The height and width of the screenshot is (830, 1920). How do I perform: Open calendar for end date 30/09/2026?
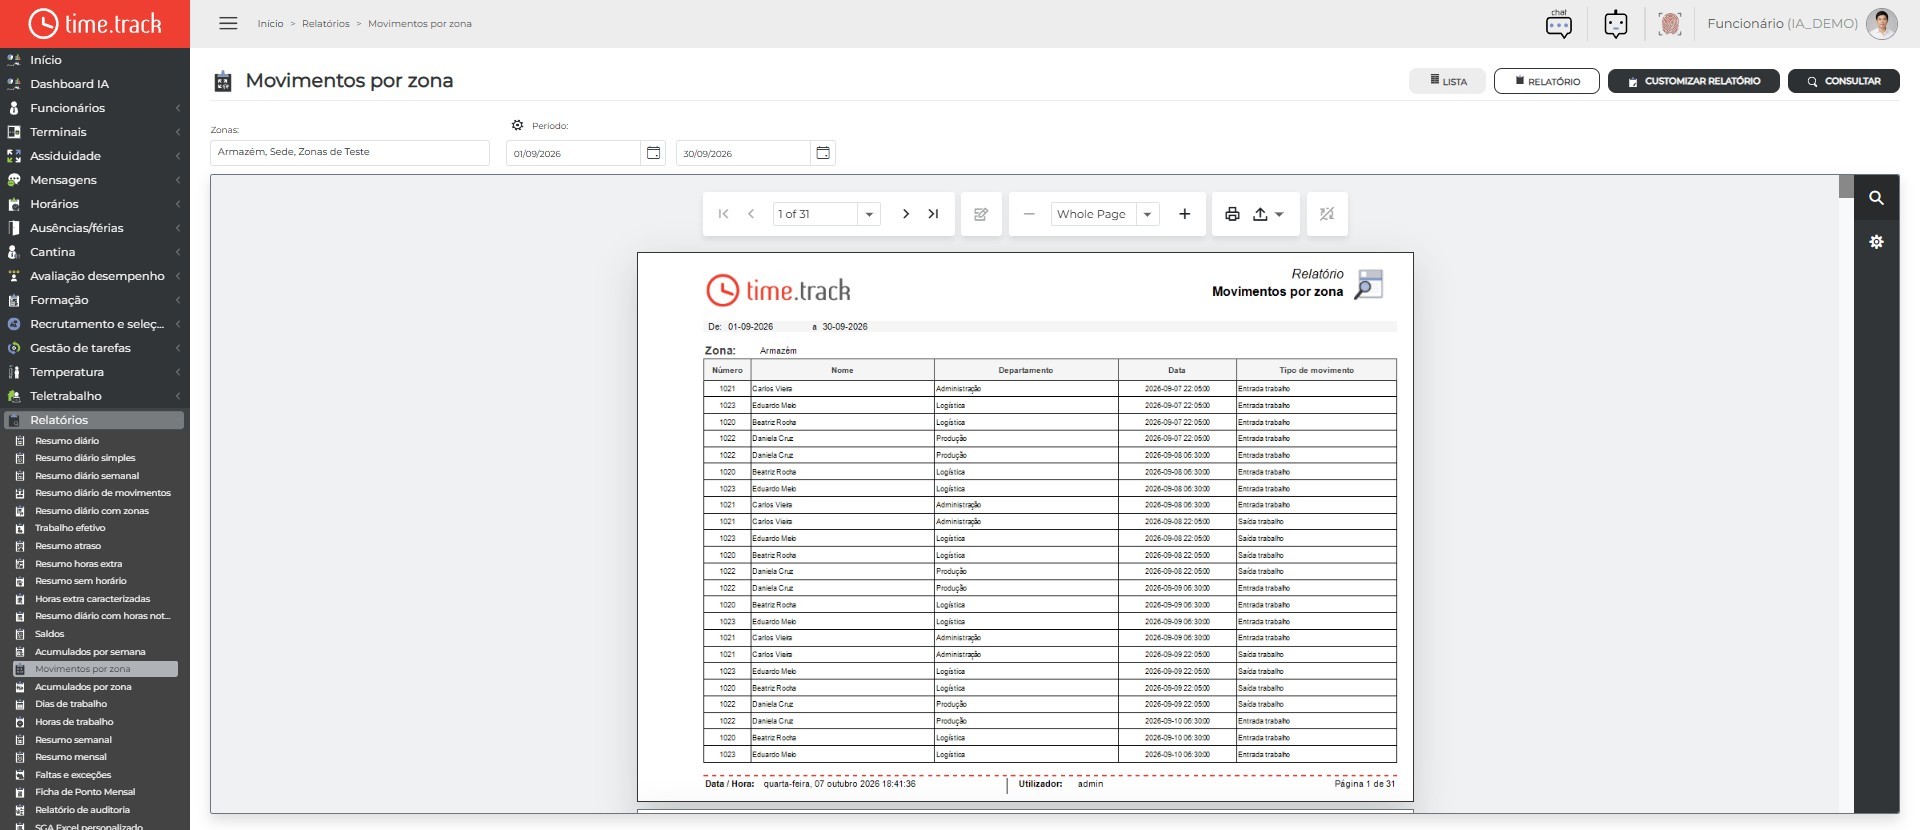823,153
